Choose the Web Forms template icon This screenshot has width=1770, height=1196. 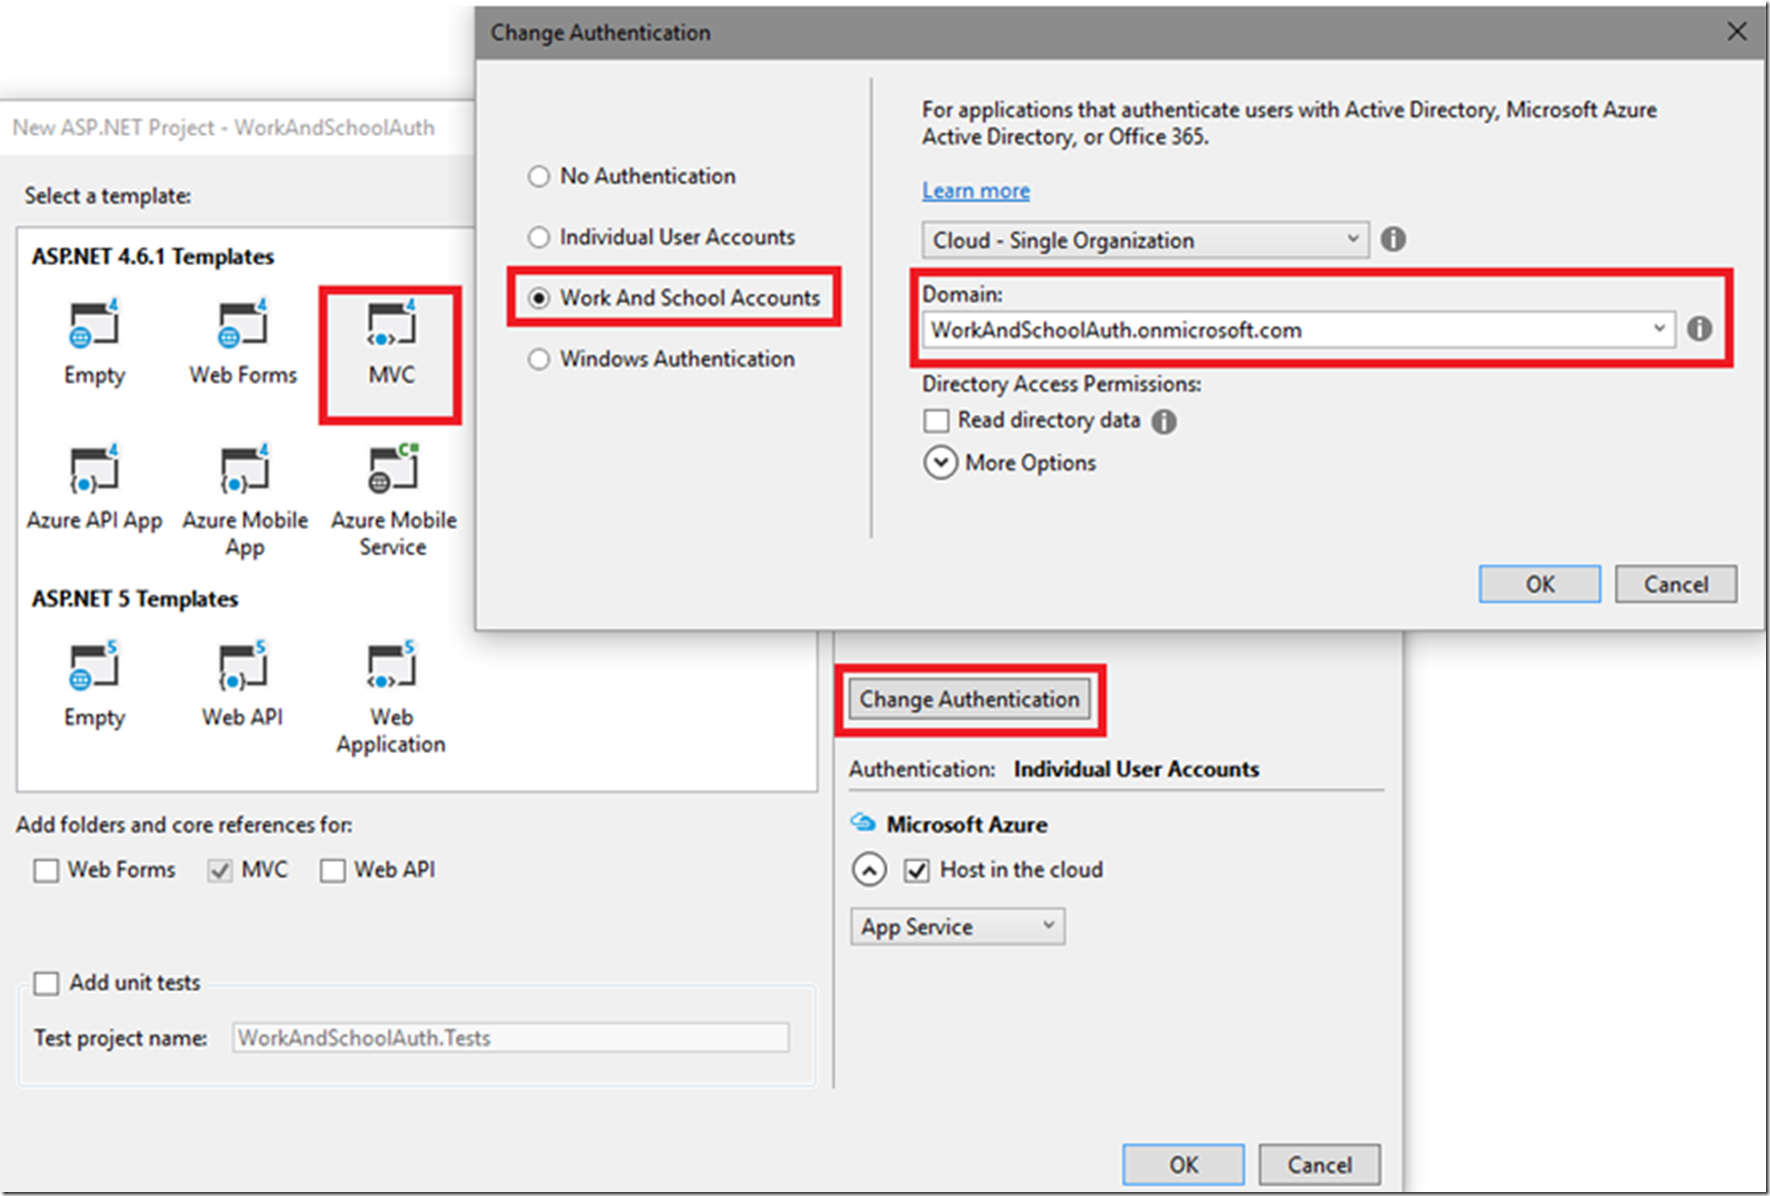coord(243,324)
